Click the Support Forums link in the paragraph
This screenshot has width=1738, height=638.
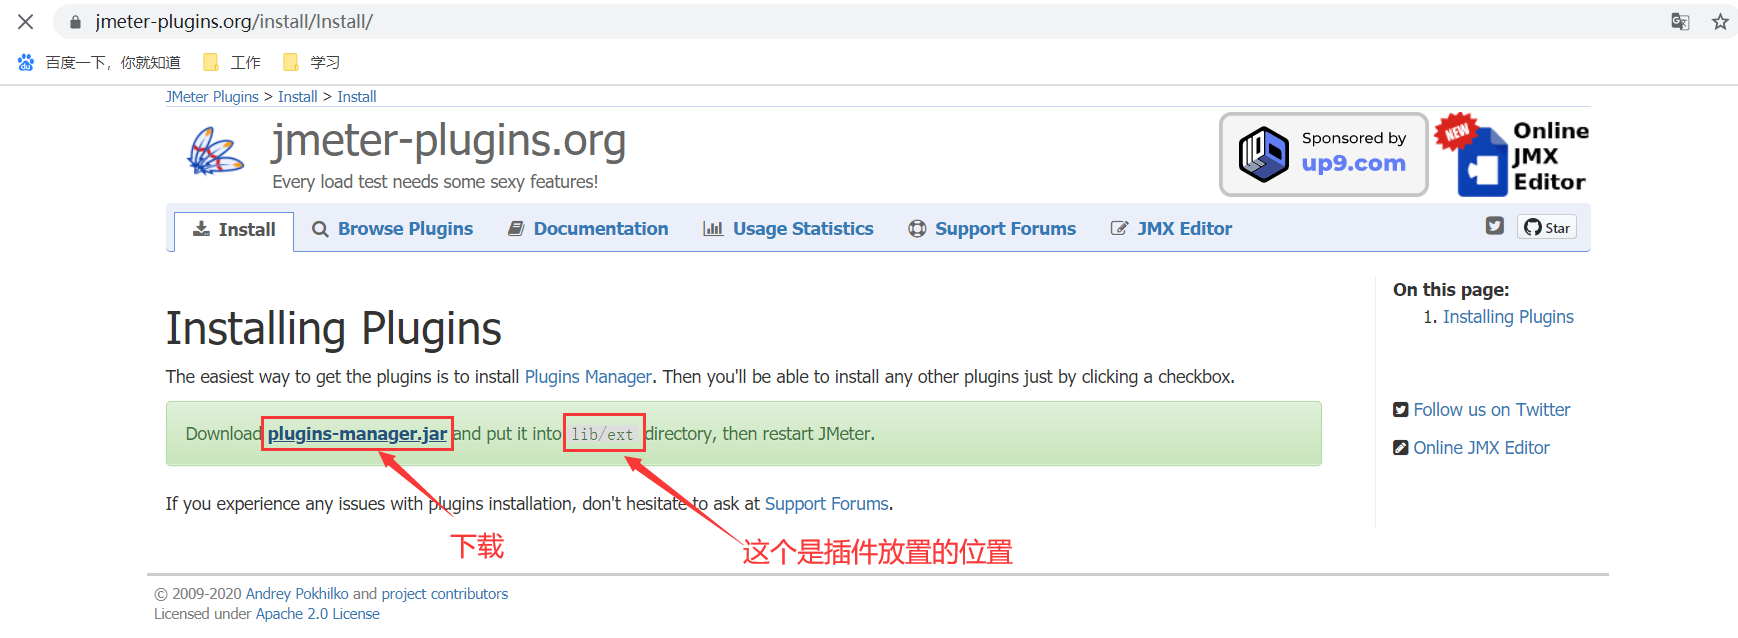click(x=827, y=504)
